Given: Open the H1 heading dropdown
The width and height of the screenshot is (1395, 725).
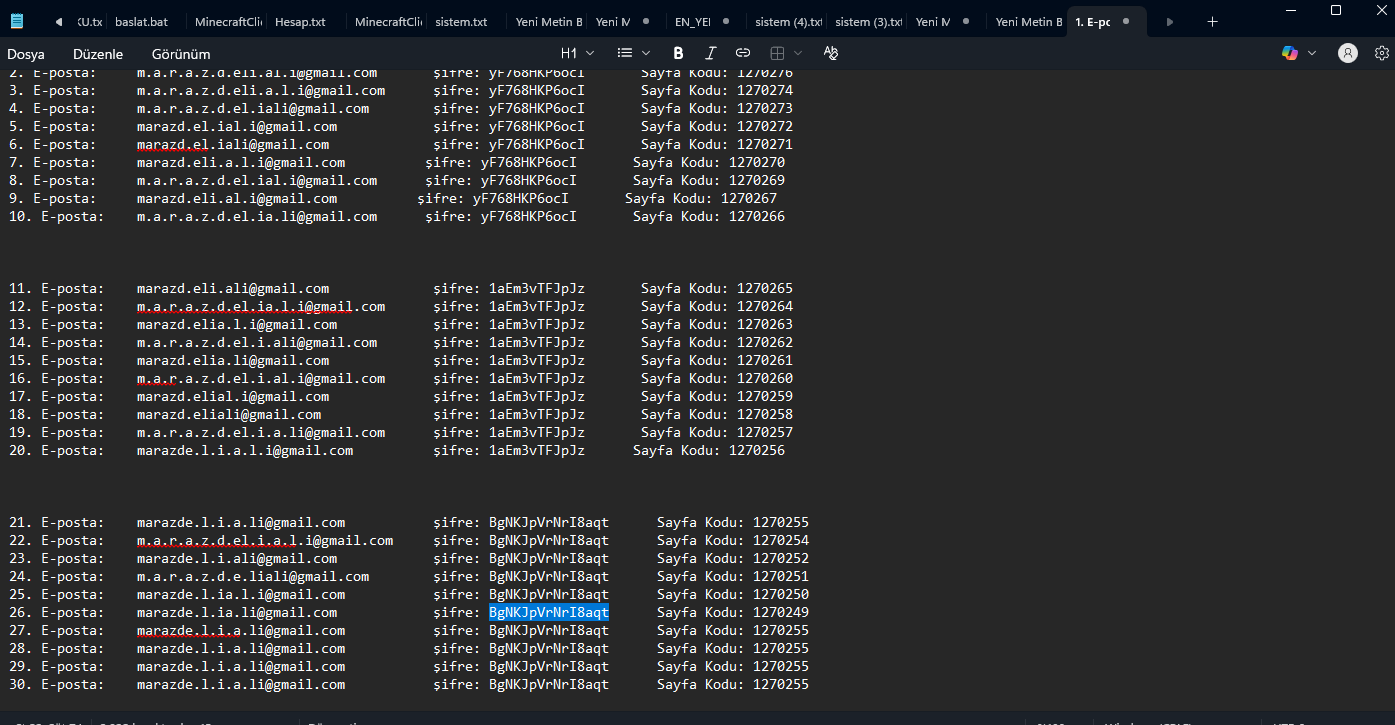Looking at the screenshot, I should [x=577, y=53].
